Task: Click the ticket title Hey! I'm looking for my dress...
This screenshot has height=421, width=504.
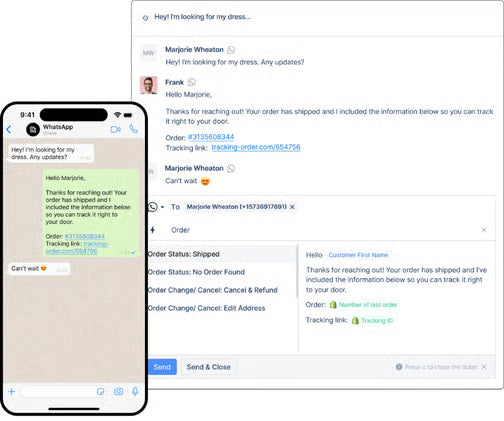Action: click(x=203, y=17)
